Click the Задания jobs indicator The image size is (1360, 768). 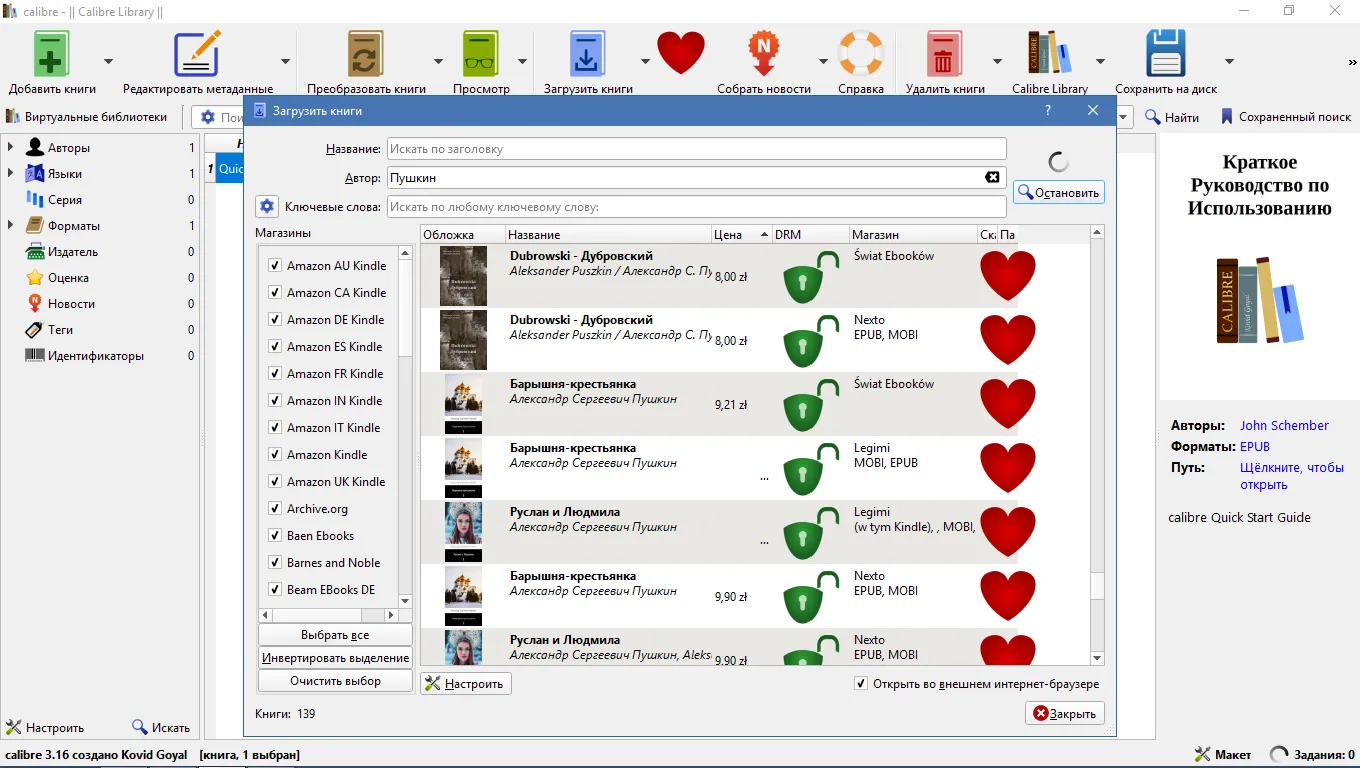(1312, 755)
